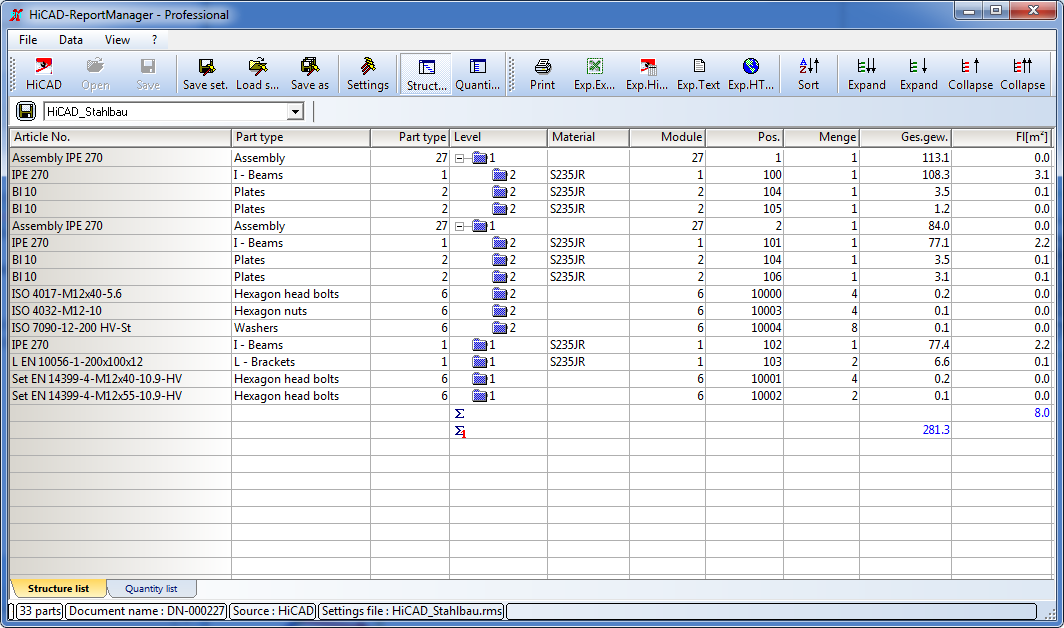Click the Expand icon with one down arrow
The width and height of the screenshot is (1064, 628).
(919, 74)
